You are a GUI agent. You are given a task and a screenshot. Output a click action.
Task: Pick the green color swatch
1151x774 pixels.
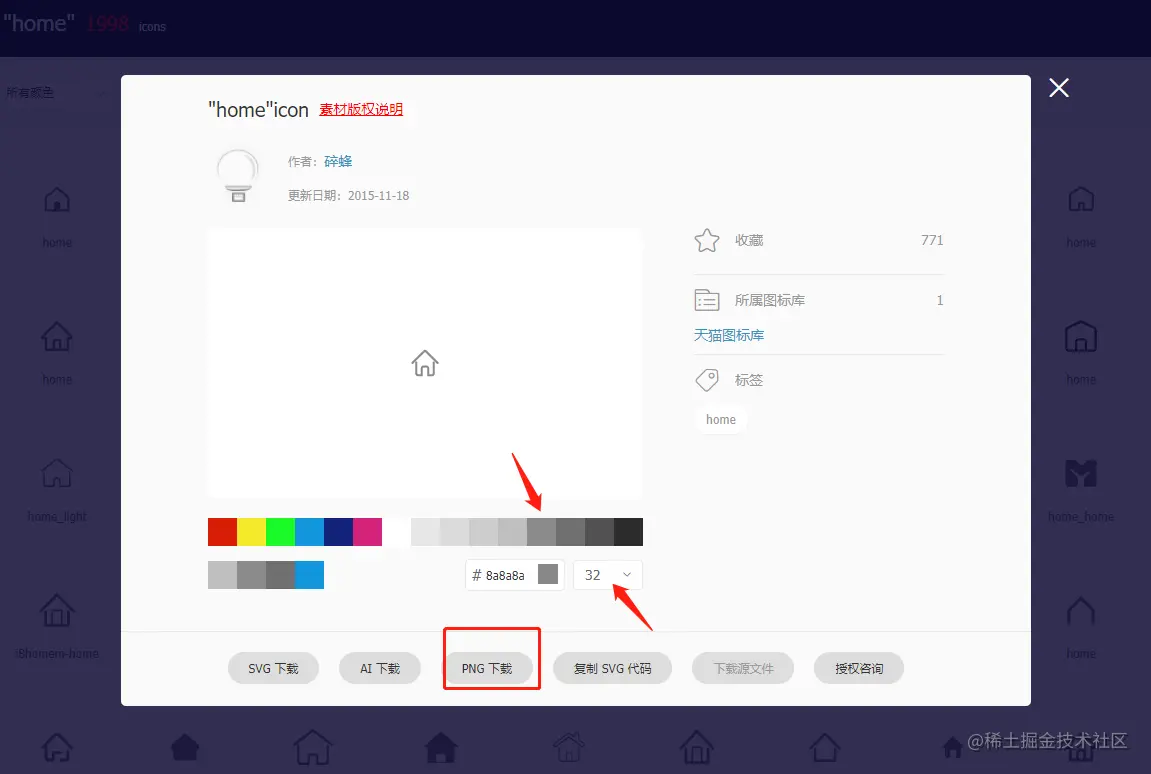280,532
